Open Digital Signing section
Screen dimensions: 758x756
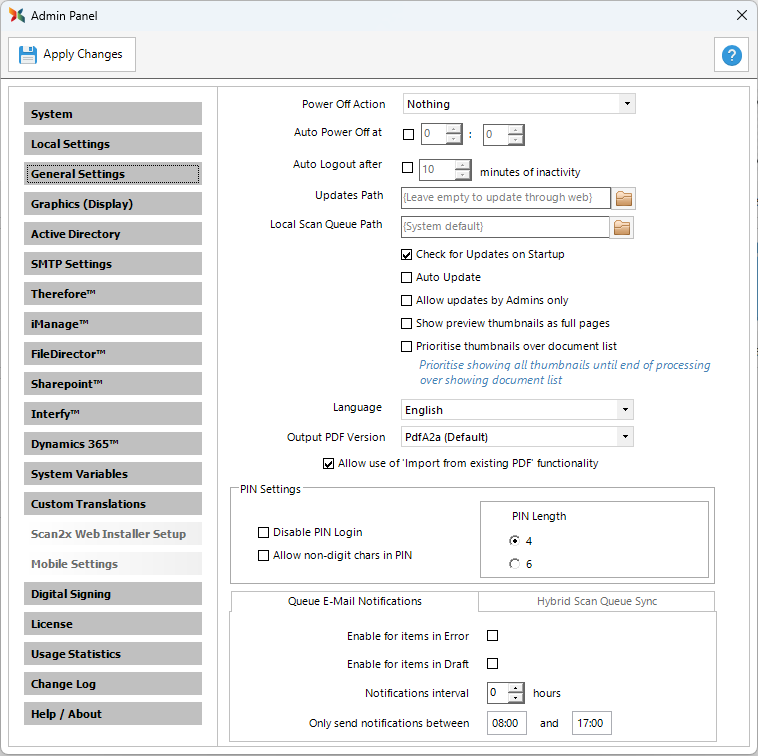(113, 593)
